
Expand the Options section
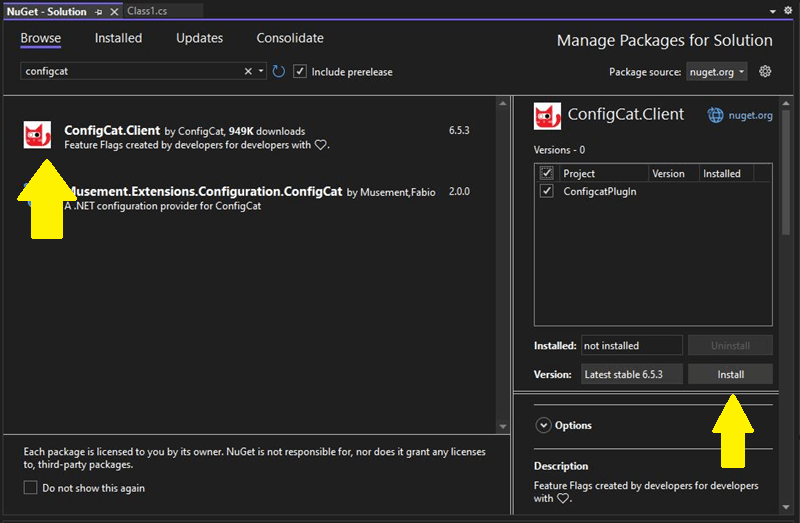point(543,425)
